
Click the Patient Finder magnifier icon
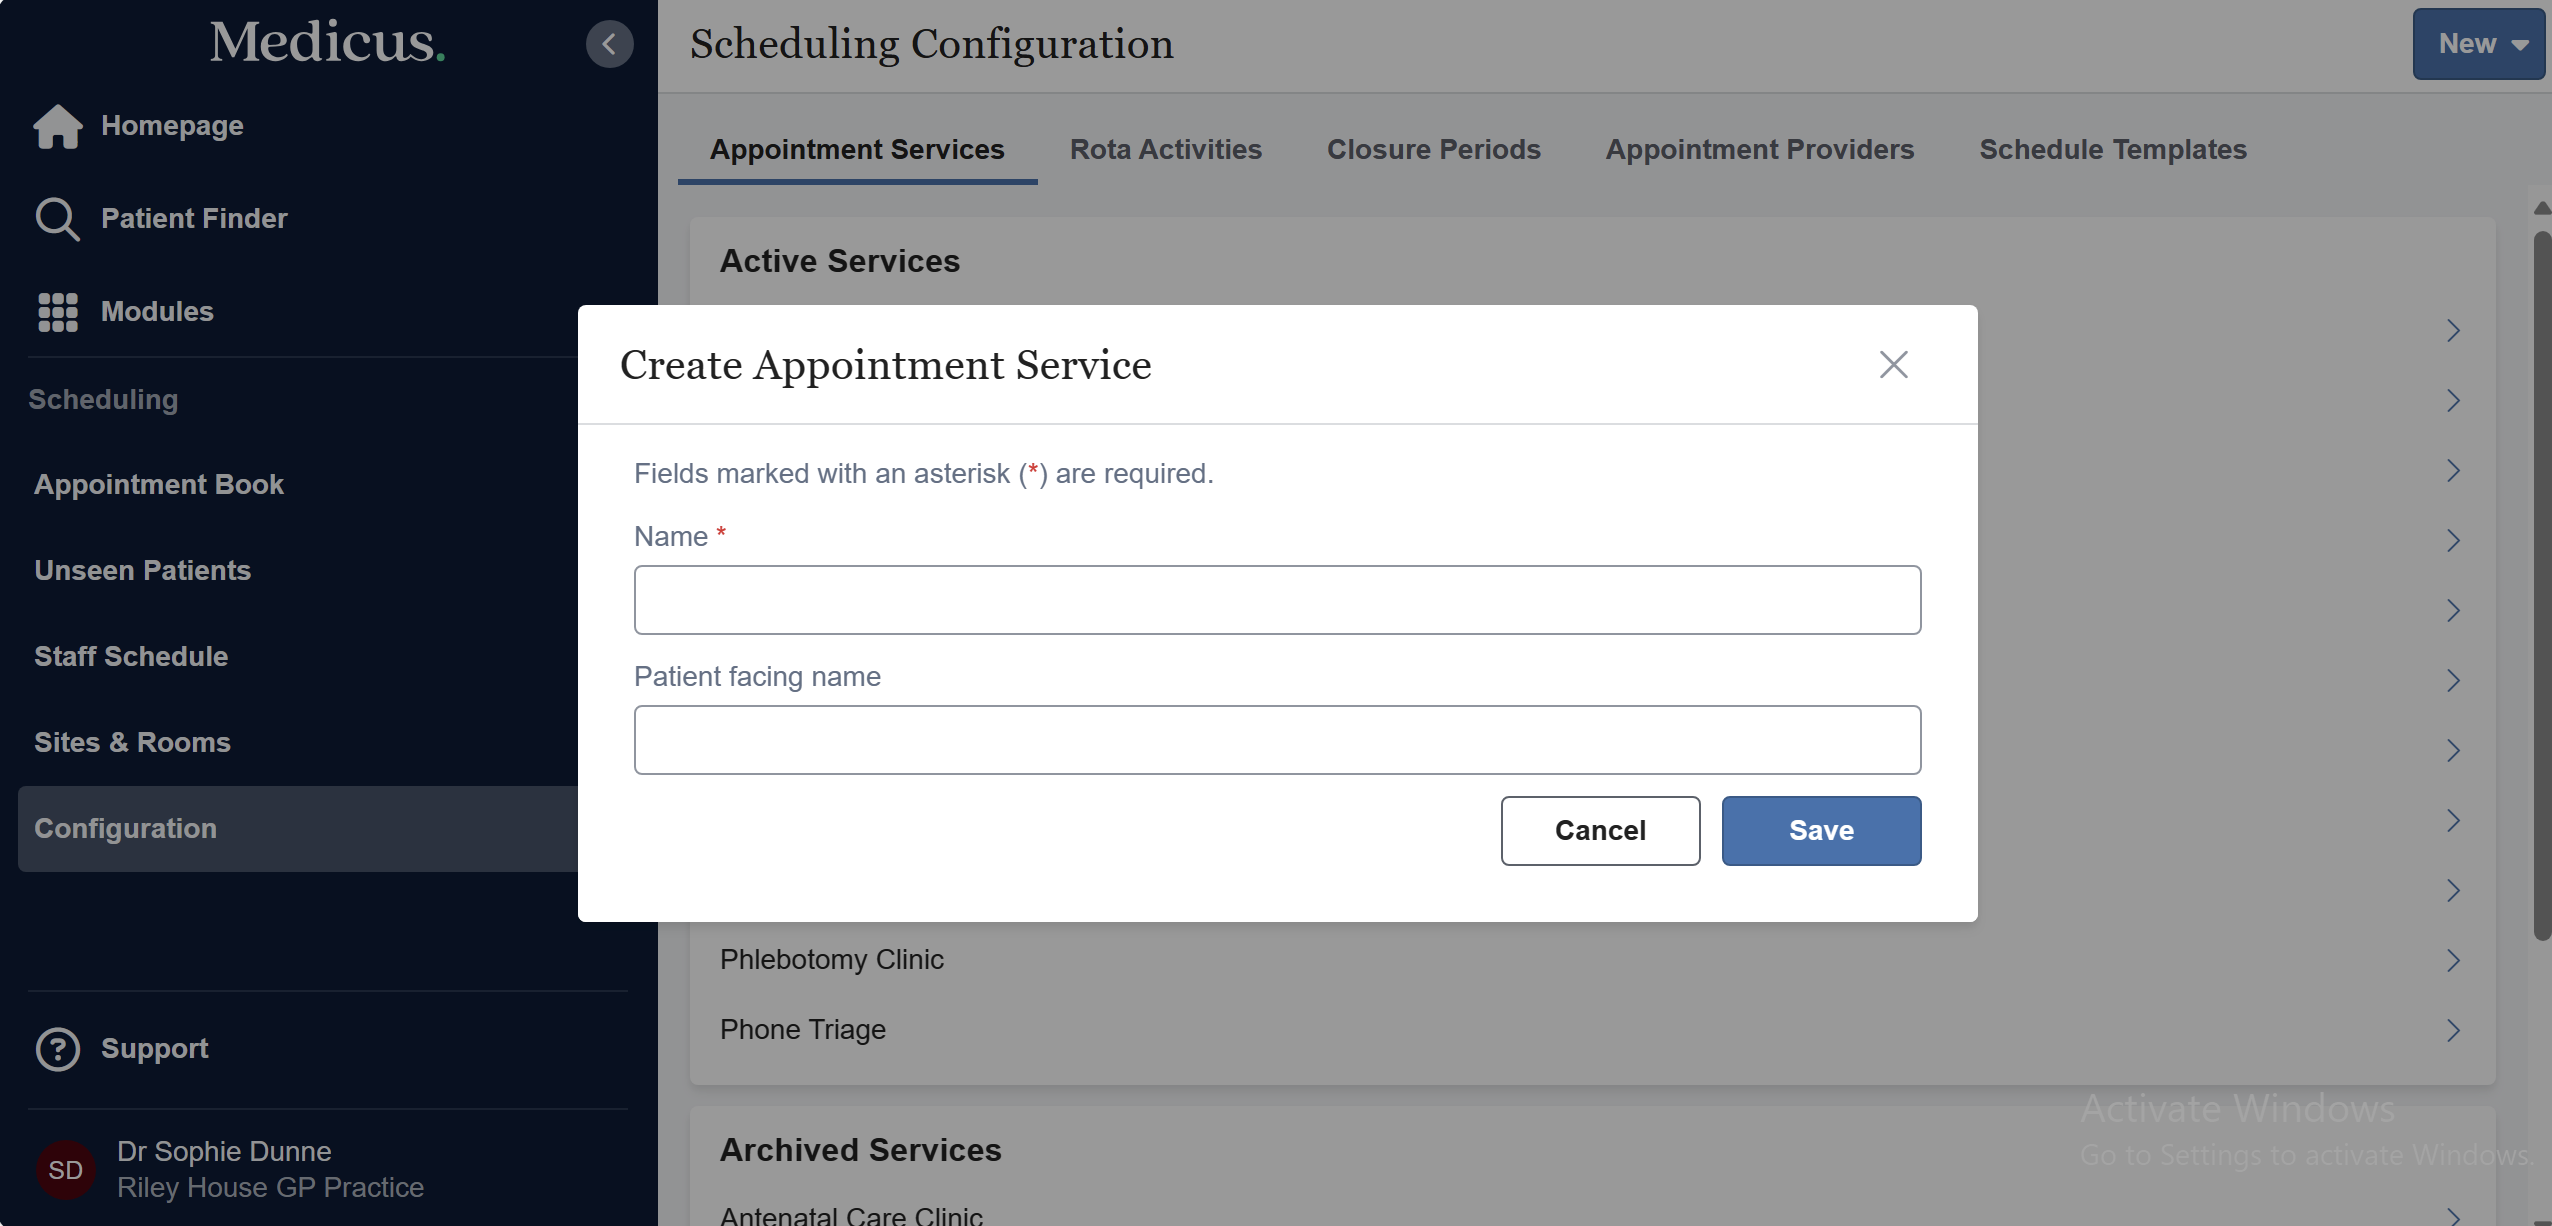[x=57, y=219]
